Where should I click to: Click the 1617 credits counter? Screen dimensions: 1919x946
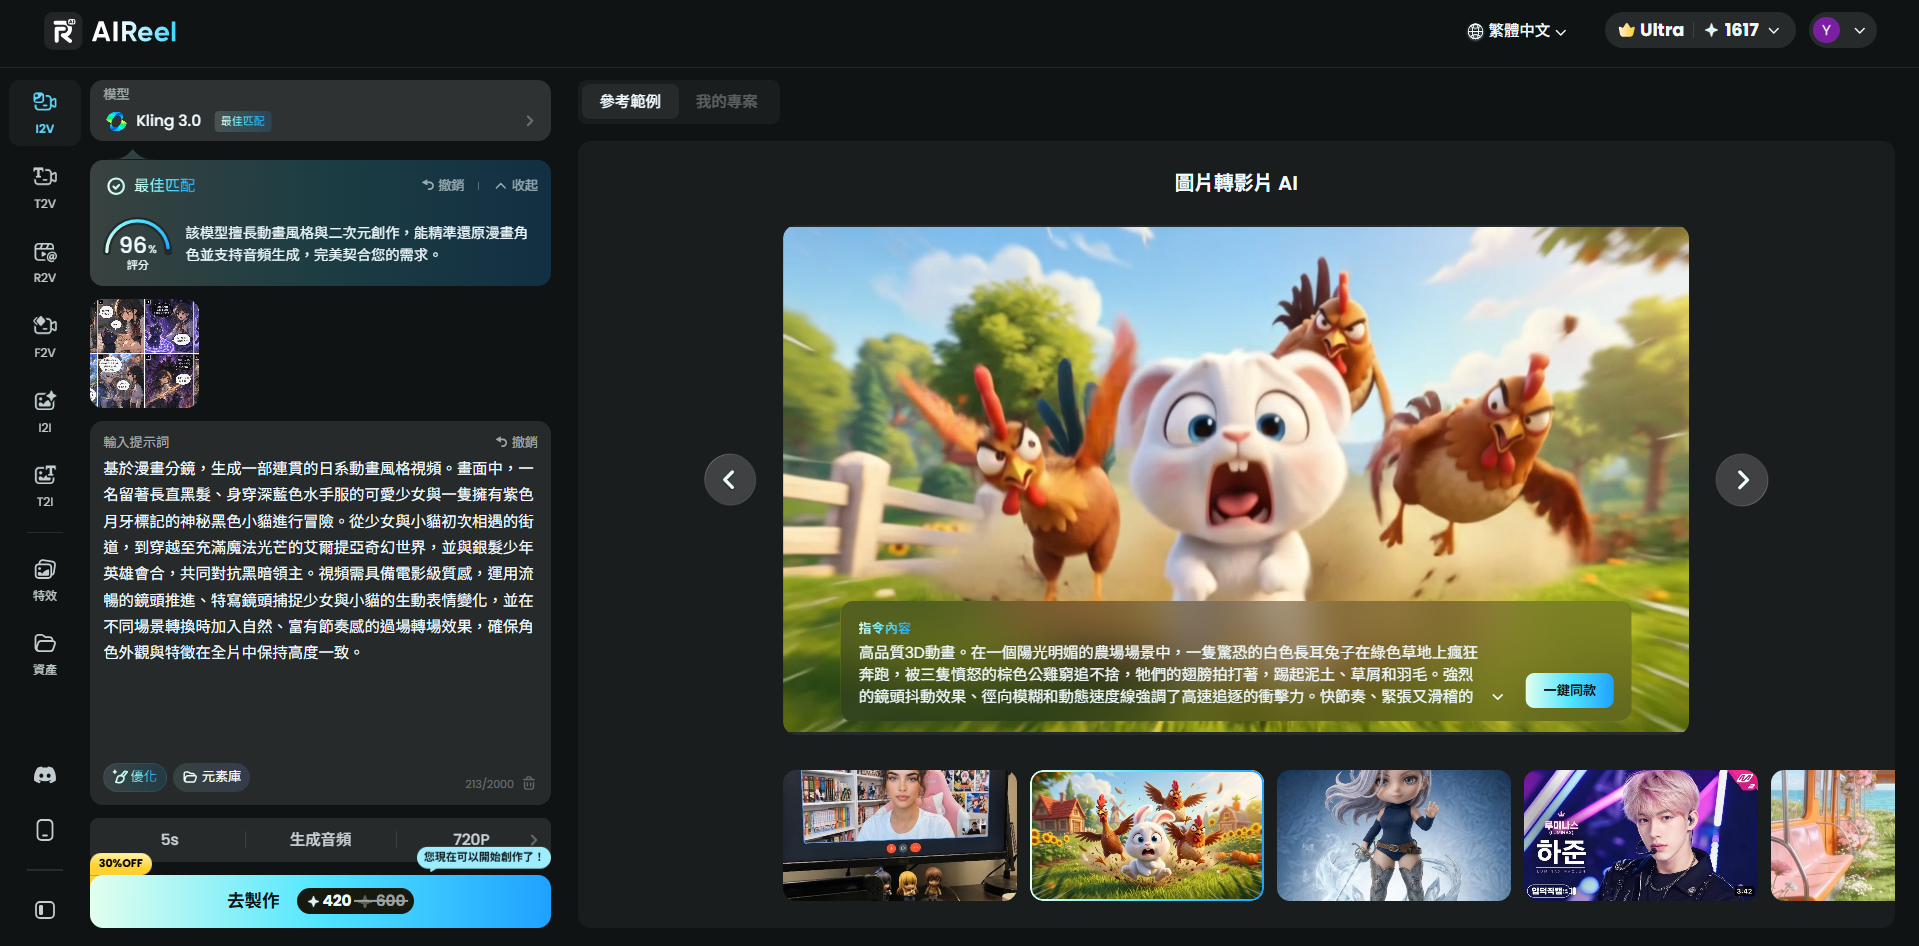click(x=1741, y=30)
